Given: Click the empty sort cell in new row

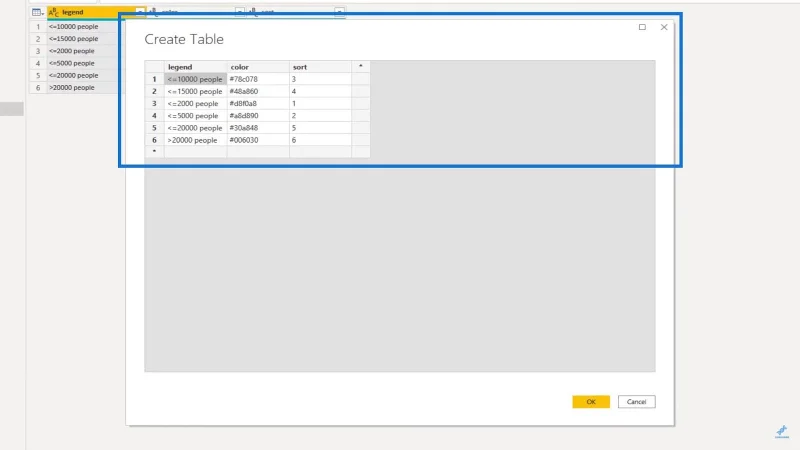Looking at the screenshot, I should click(320, 152).
